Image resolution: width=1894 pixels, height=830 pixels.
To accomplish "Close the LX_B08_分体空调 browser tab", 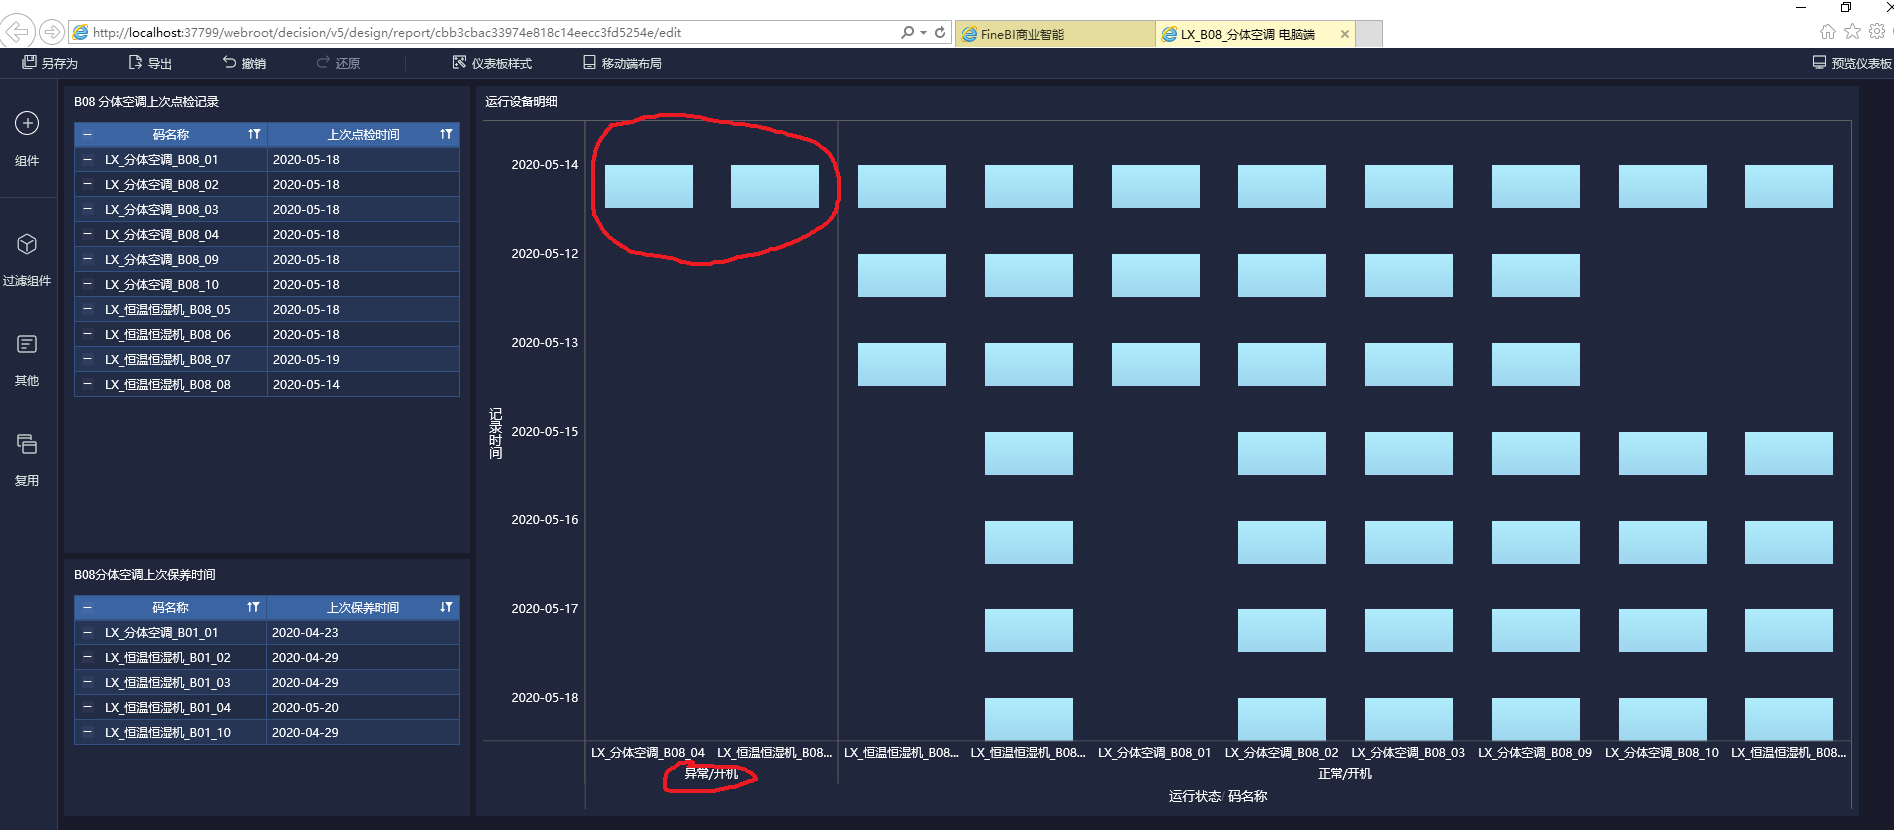I will (1345, 34).
